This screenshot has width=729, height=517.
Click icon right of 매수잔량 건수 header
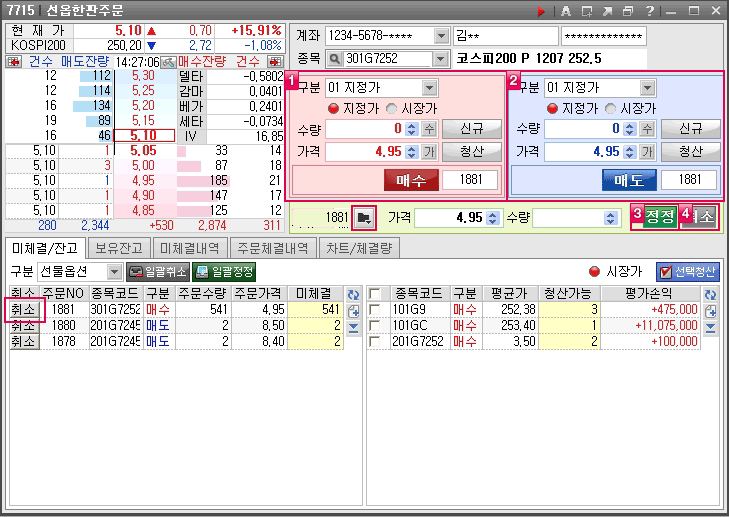(x=275, y=61)
